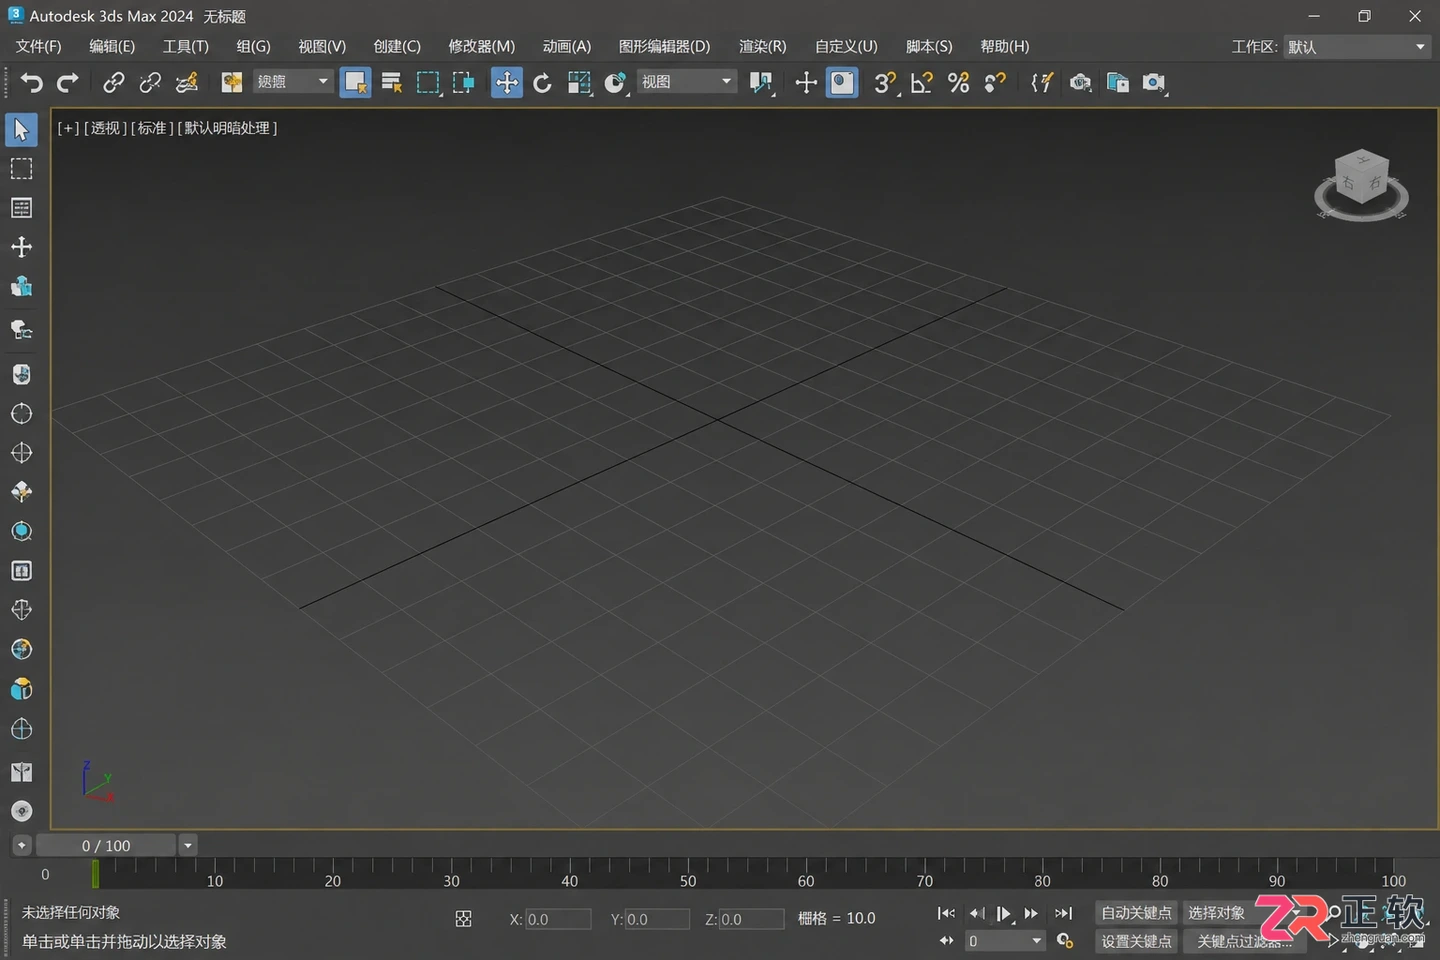Click the Edit Named Selection Sets icon
This screenshot has height=960, width=1440.
pos(1042,83)
